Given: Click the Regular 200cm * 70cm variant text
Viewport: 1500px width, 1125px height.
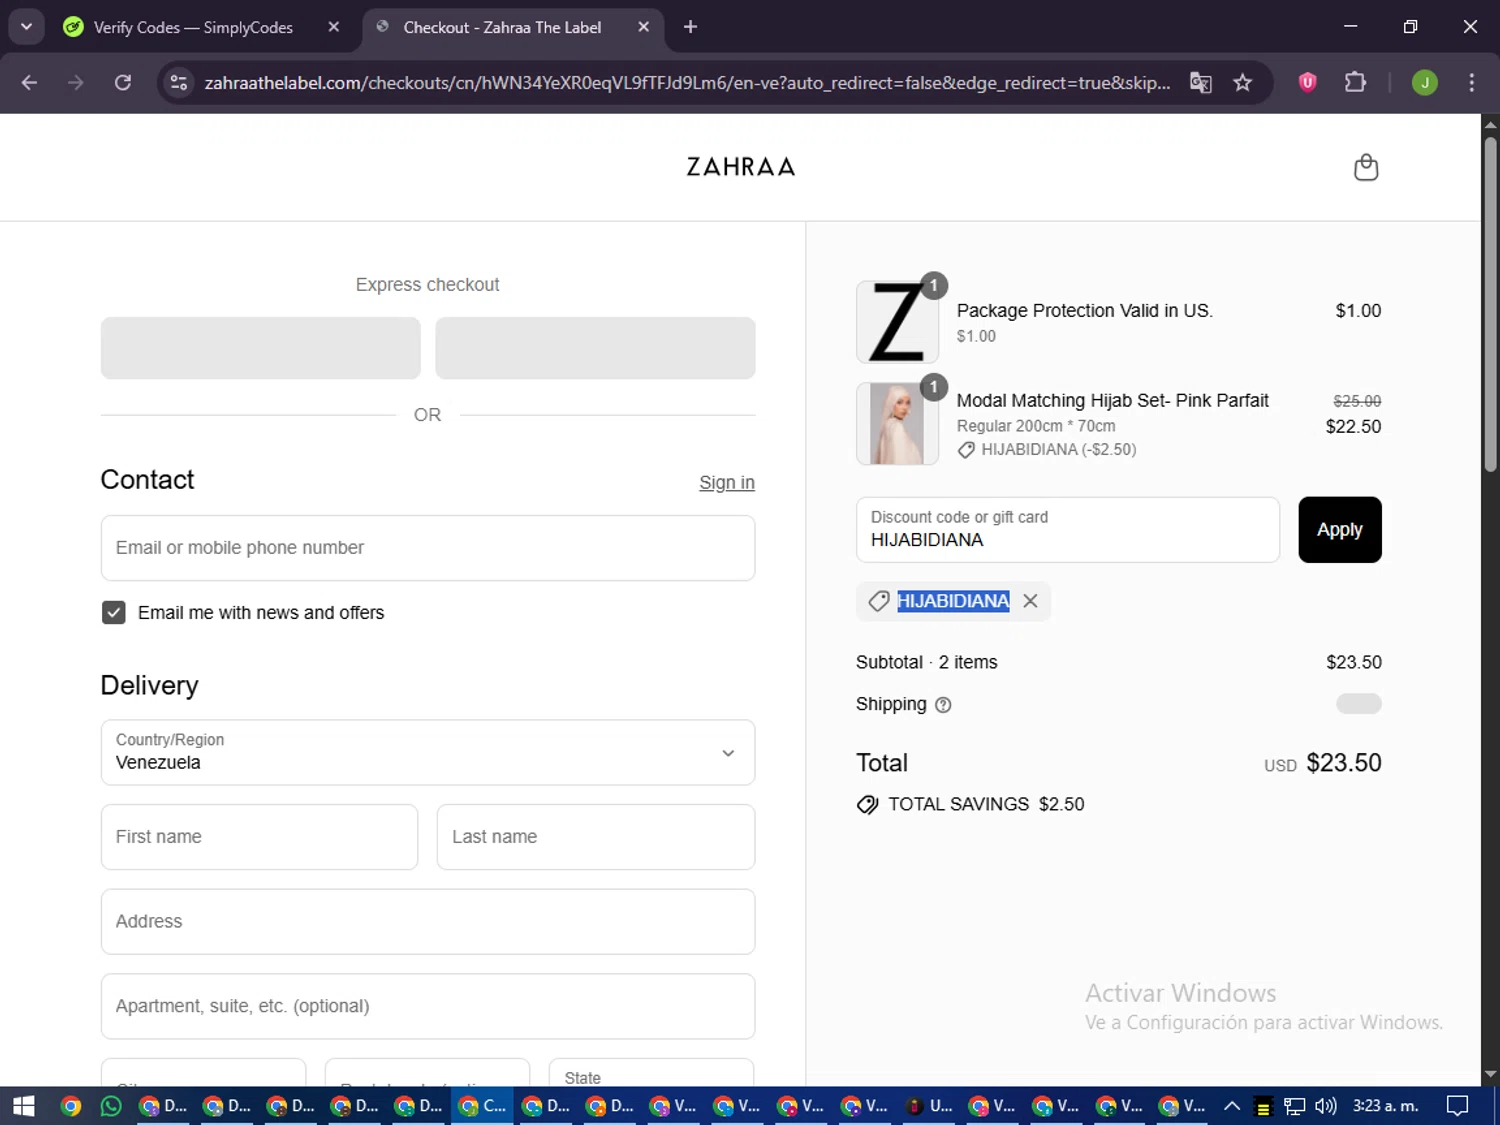Looking at the screenshot, I should (1036, 426).
